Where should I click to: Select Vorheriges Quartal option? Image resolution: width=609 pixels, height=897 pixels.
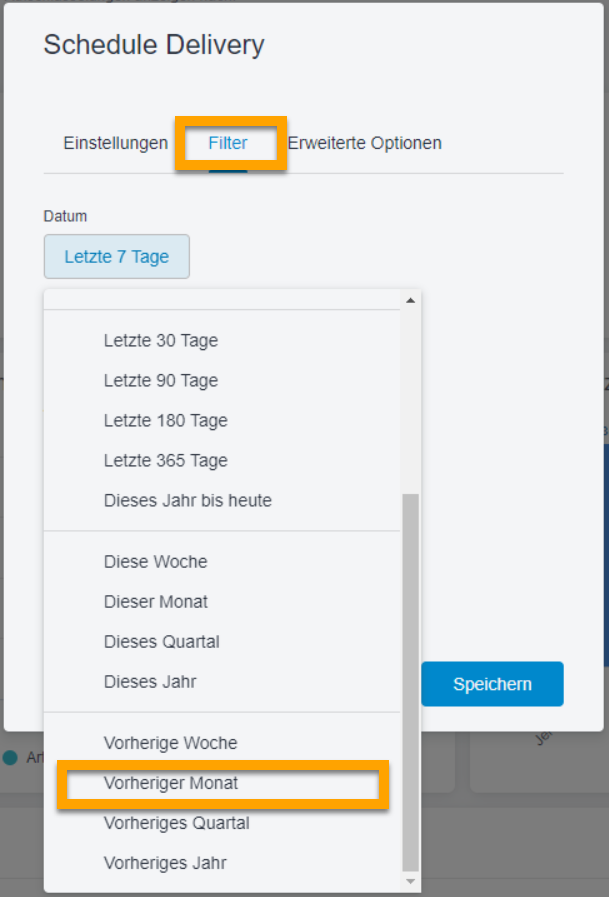pyautogui.click(x=176, y=823)
